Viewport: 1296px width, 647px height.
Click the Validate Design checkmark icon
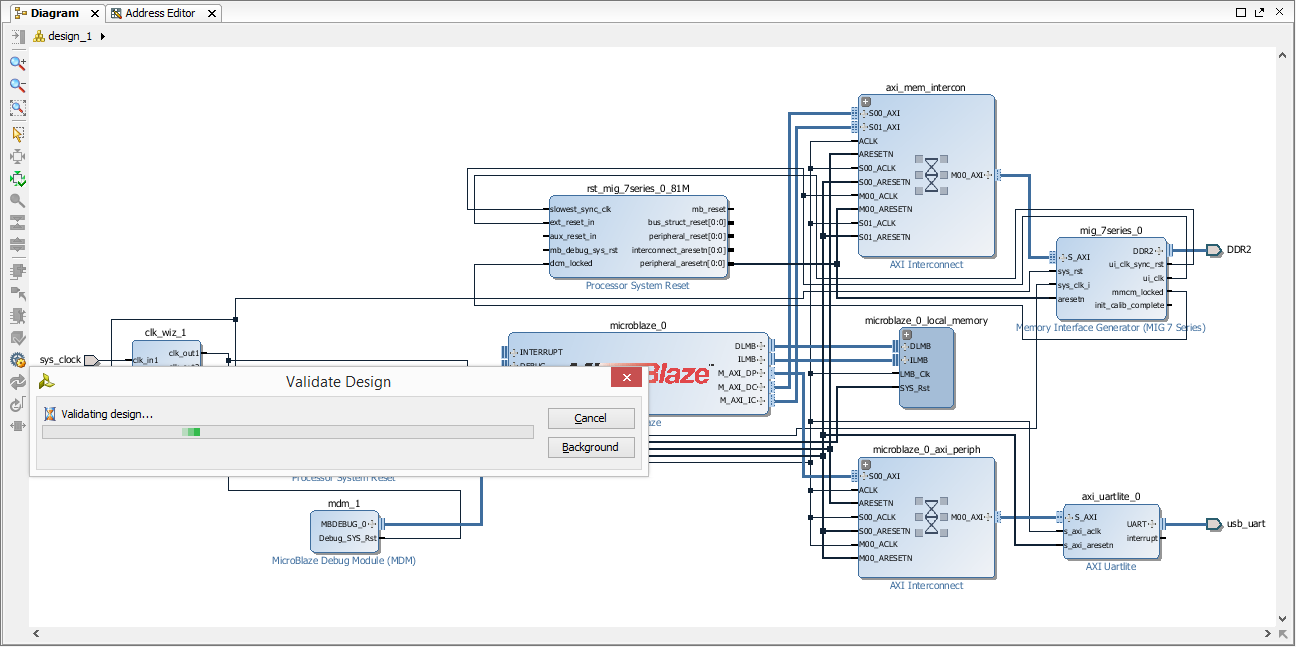(x=17, y=338)
